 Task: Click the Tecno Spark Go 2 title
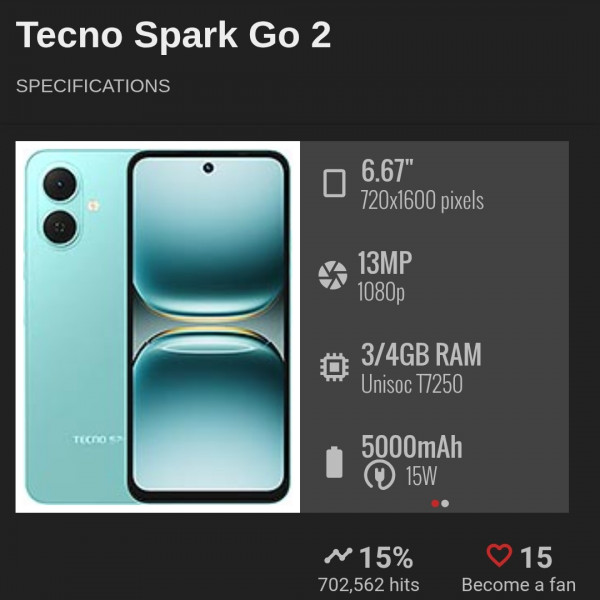click(174, 36)
